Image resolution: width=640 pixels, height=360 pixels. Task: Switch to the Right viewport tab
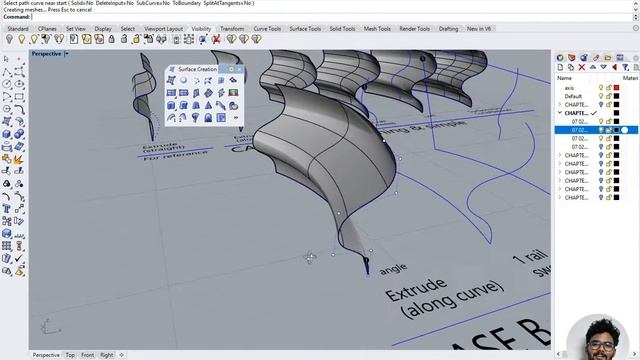[x=107, y=355]
